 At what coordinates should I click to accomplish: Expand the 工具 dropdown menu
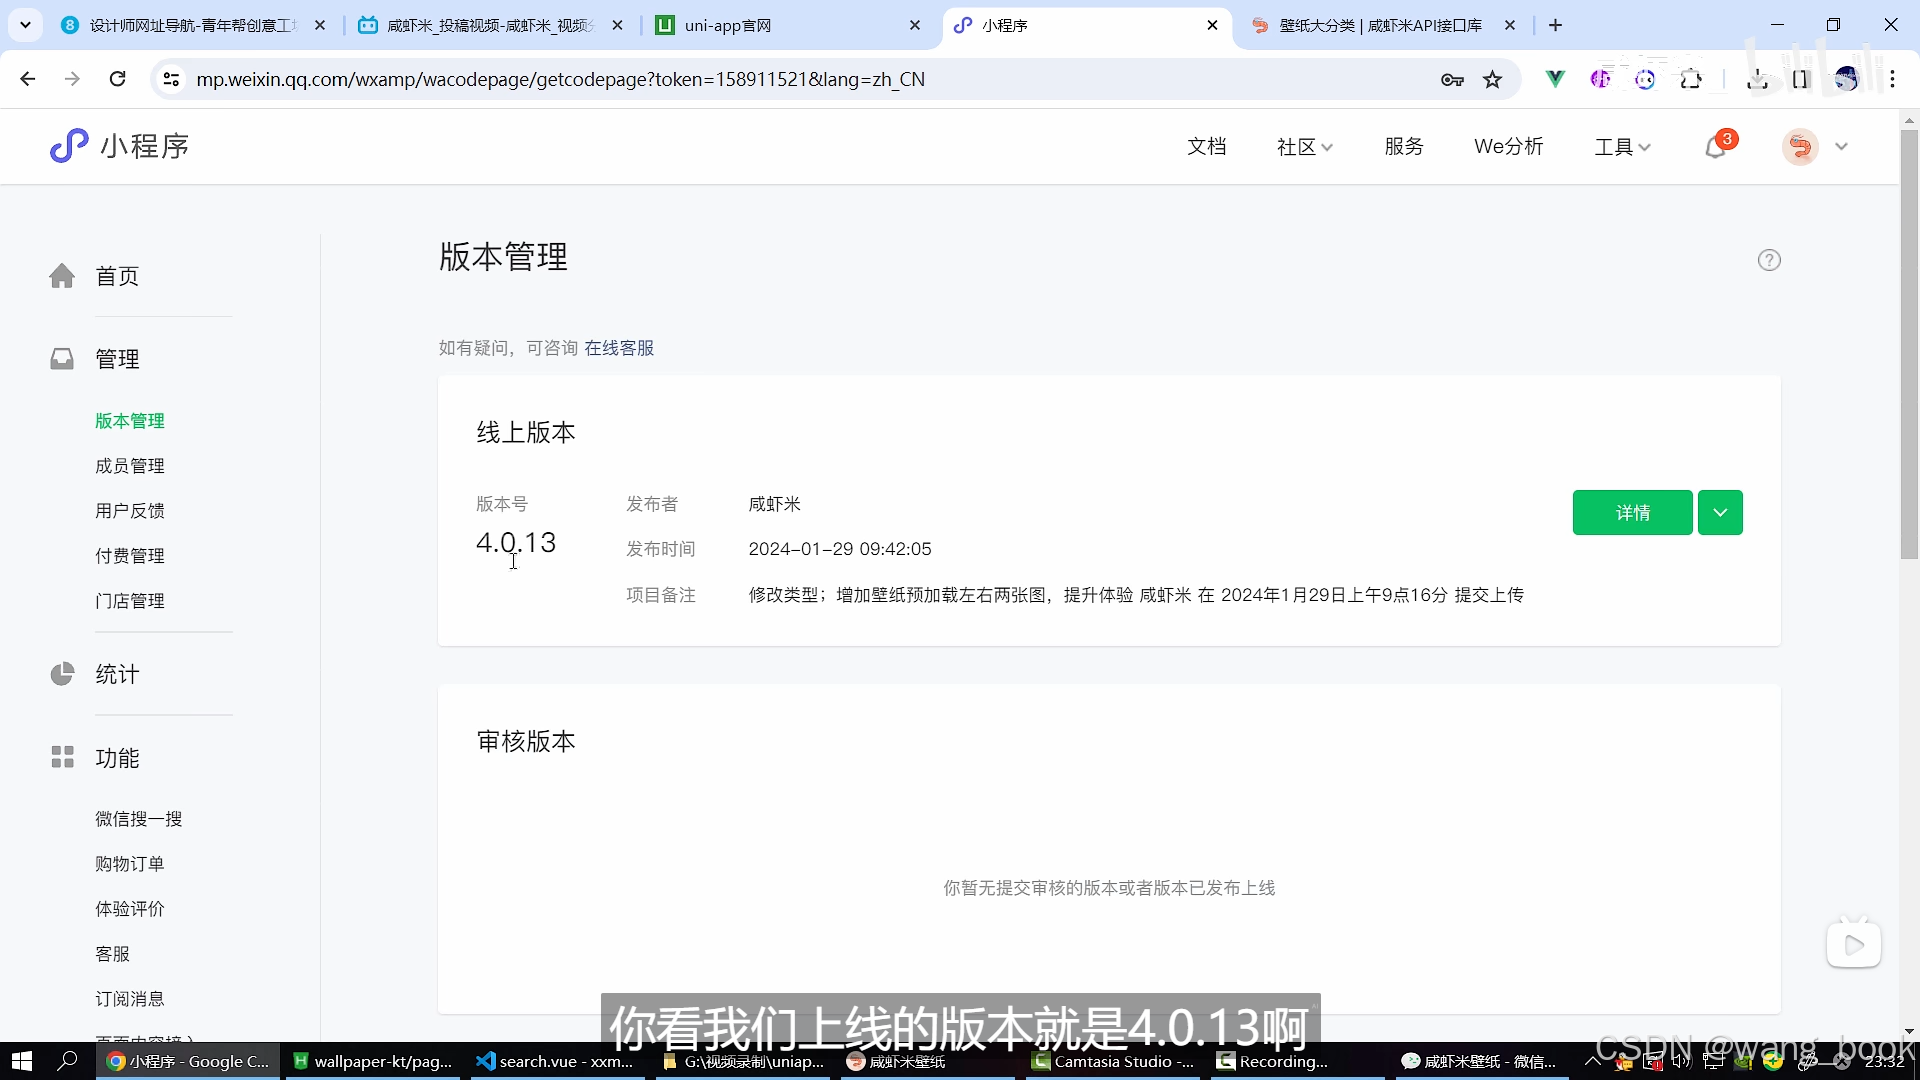click(1622, 147)
